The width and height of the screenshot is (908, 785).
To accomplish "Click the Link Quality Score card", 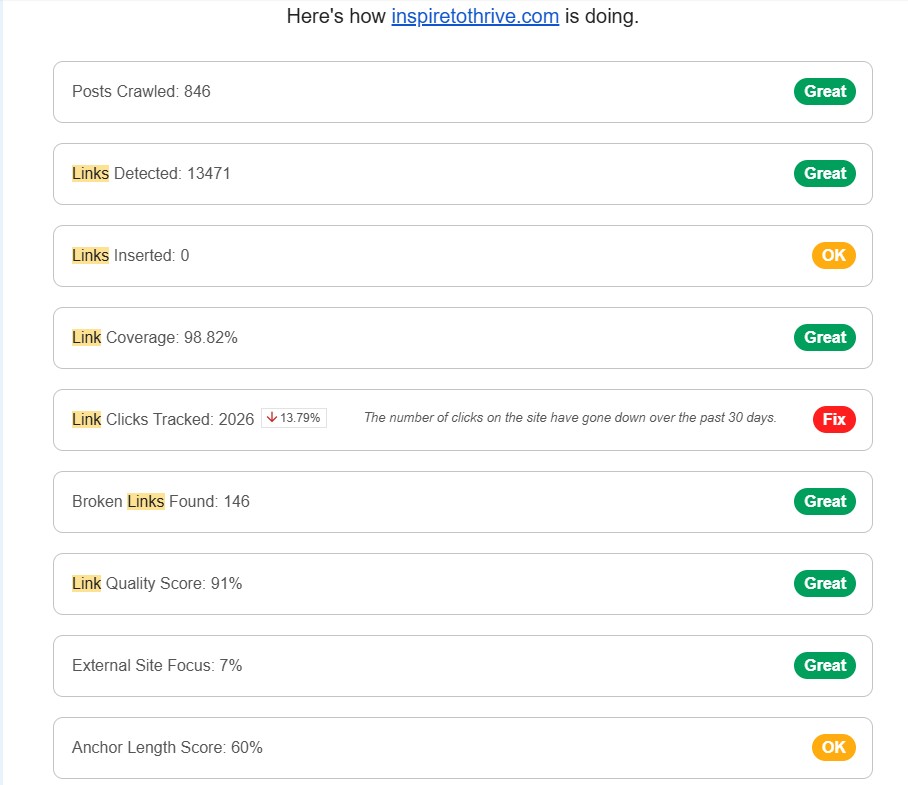I will click(x=460, y=583).
